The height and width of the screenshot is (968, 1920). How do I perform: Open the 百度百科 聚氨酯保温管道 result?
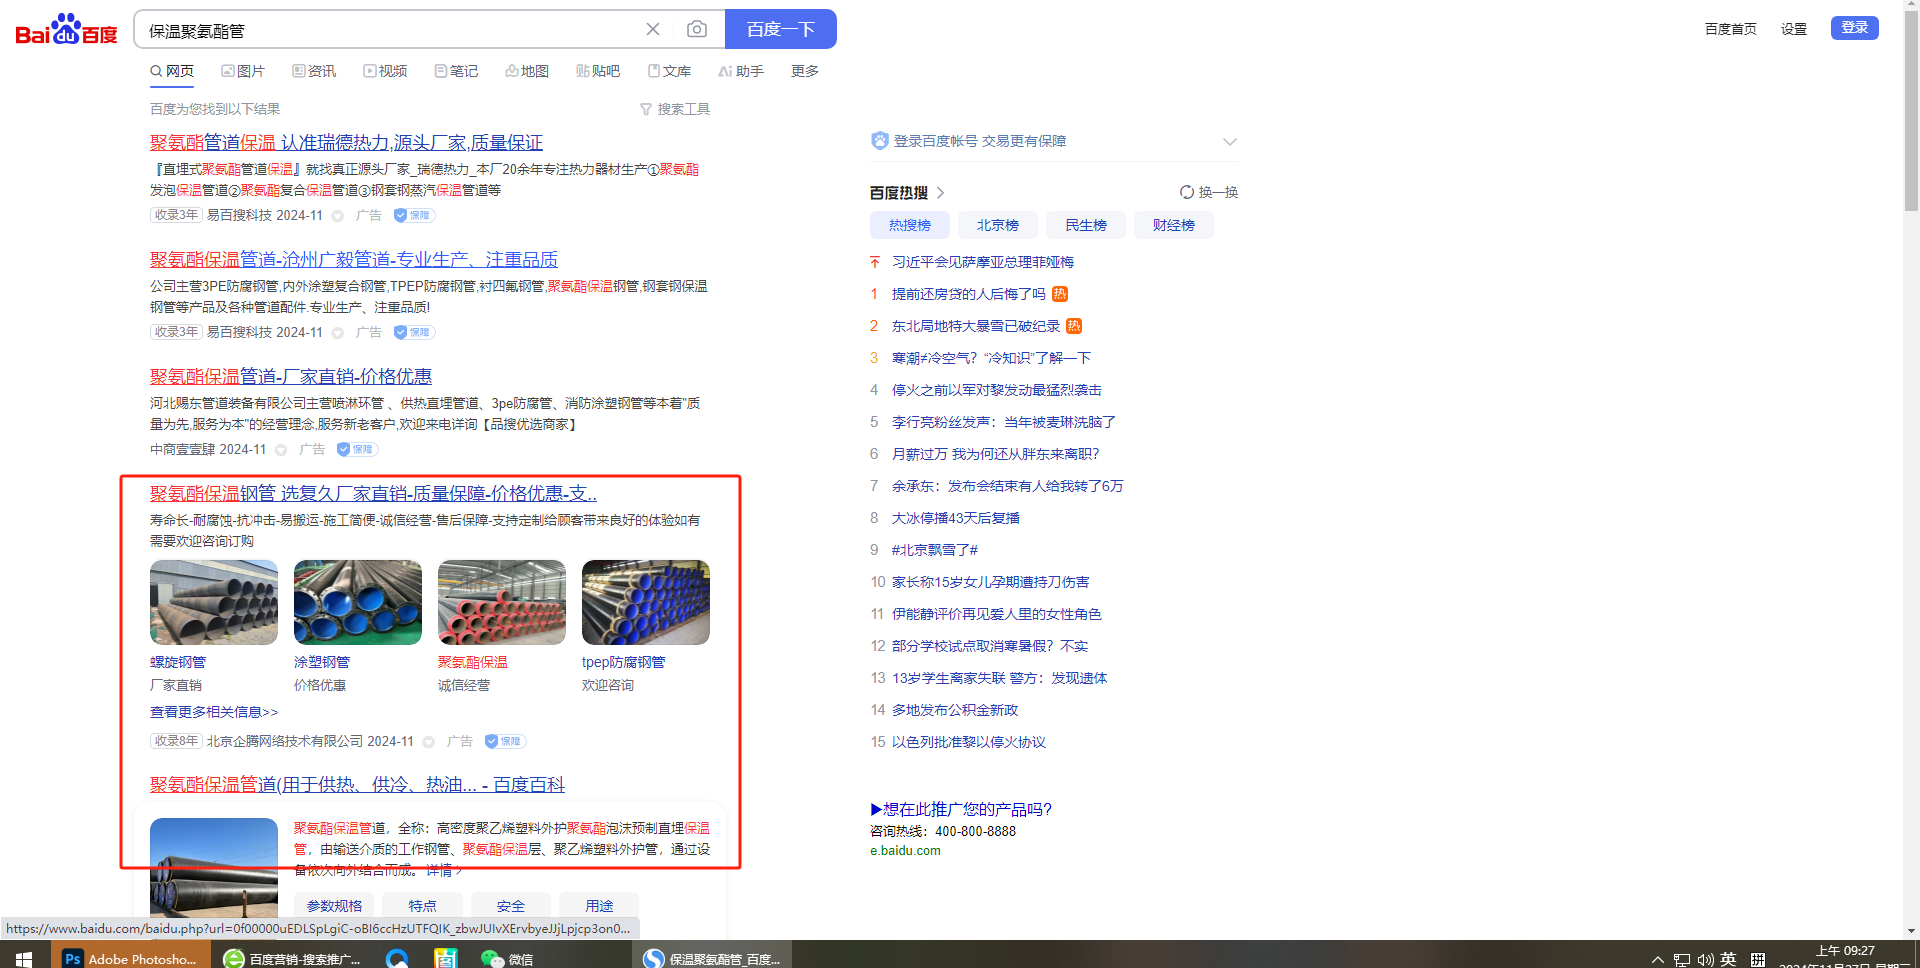click(357, 785)
